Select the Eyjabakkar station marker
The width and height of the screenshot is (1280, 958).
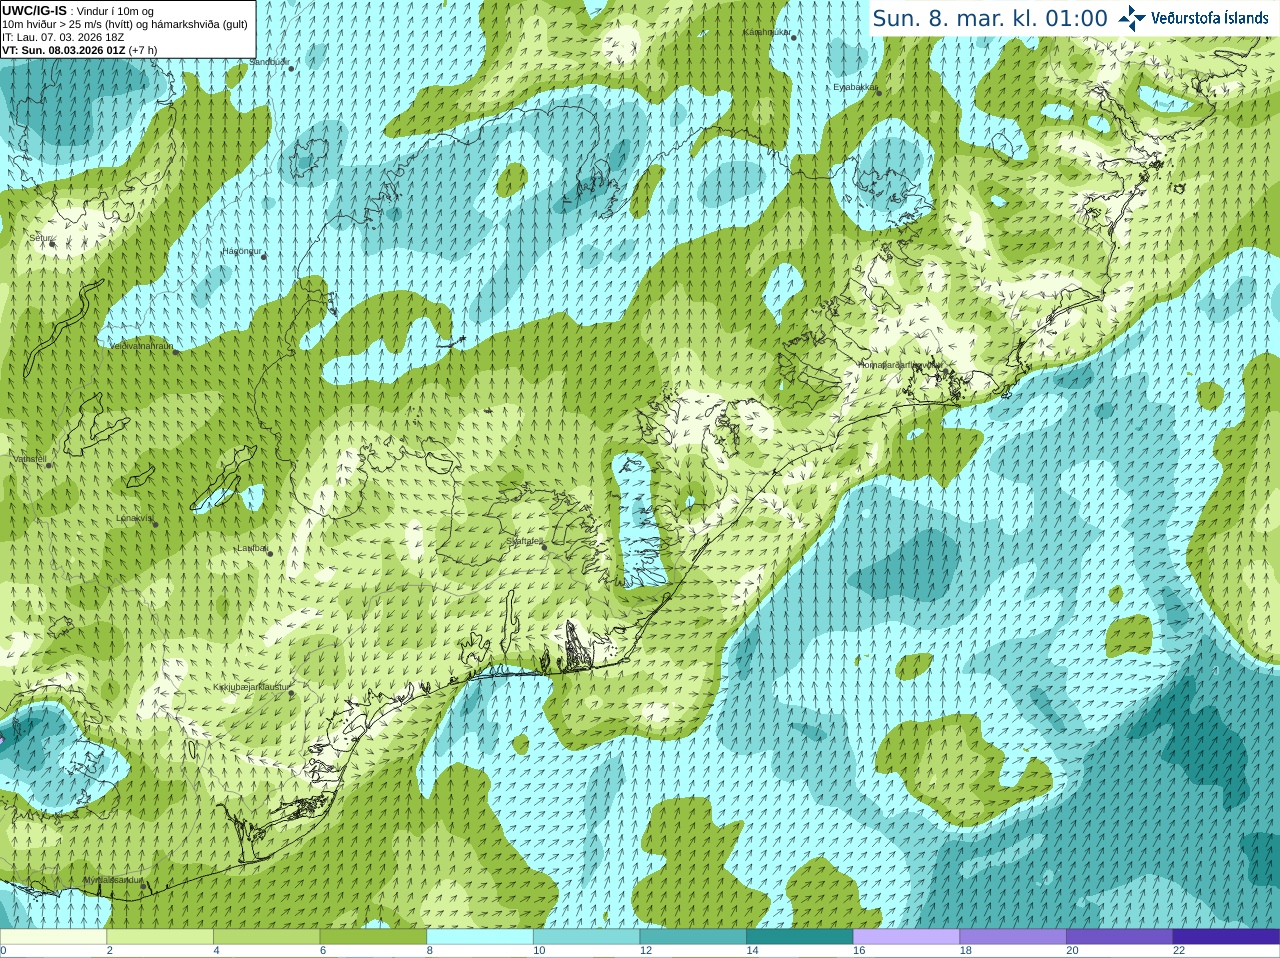[879, 93]
